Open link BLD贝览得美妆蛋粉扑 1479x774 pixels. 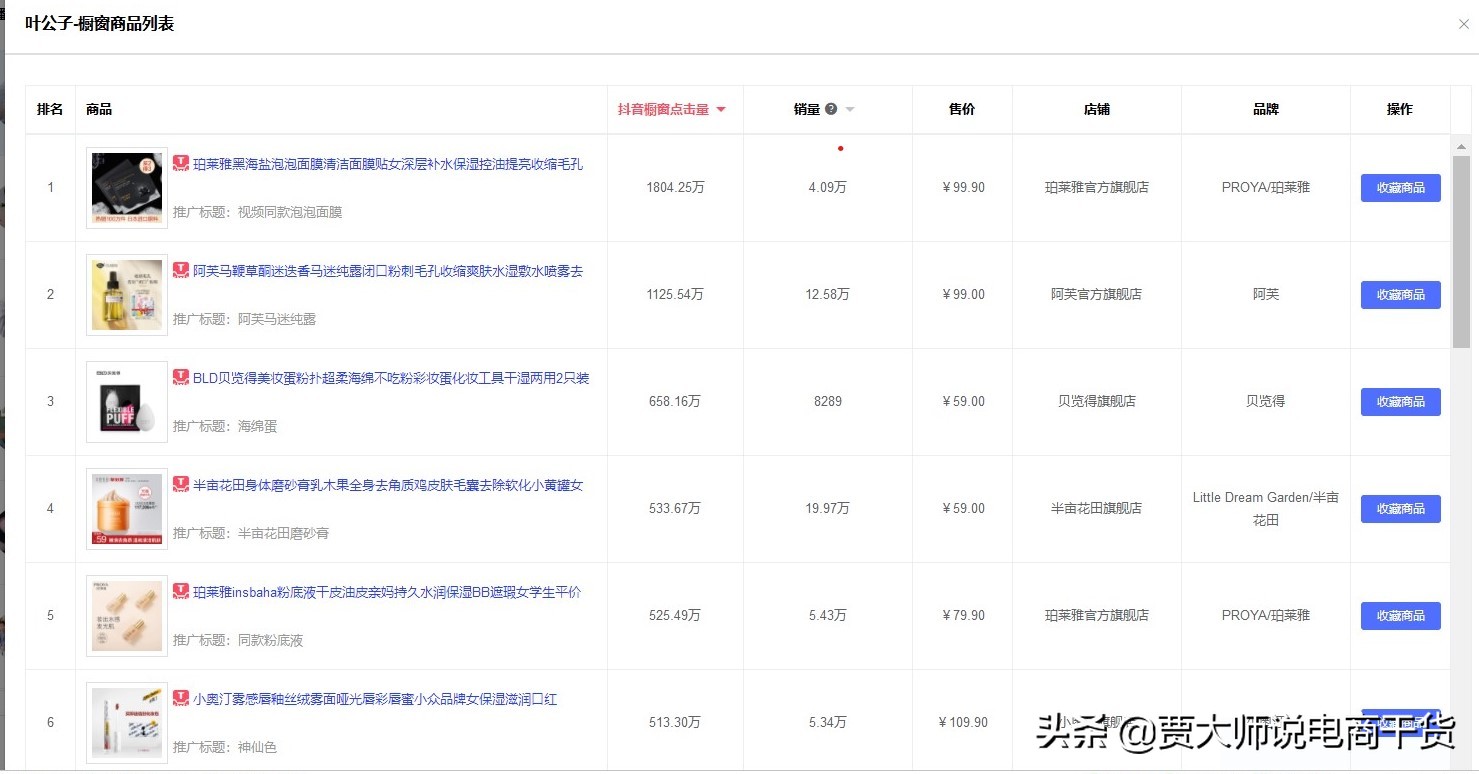(x=391, y=378)
